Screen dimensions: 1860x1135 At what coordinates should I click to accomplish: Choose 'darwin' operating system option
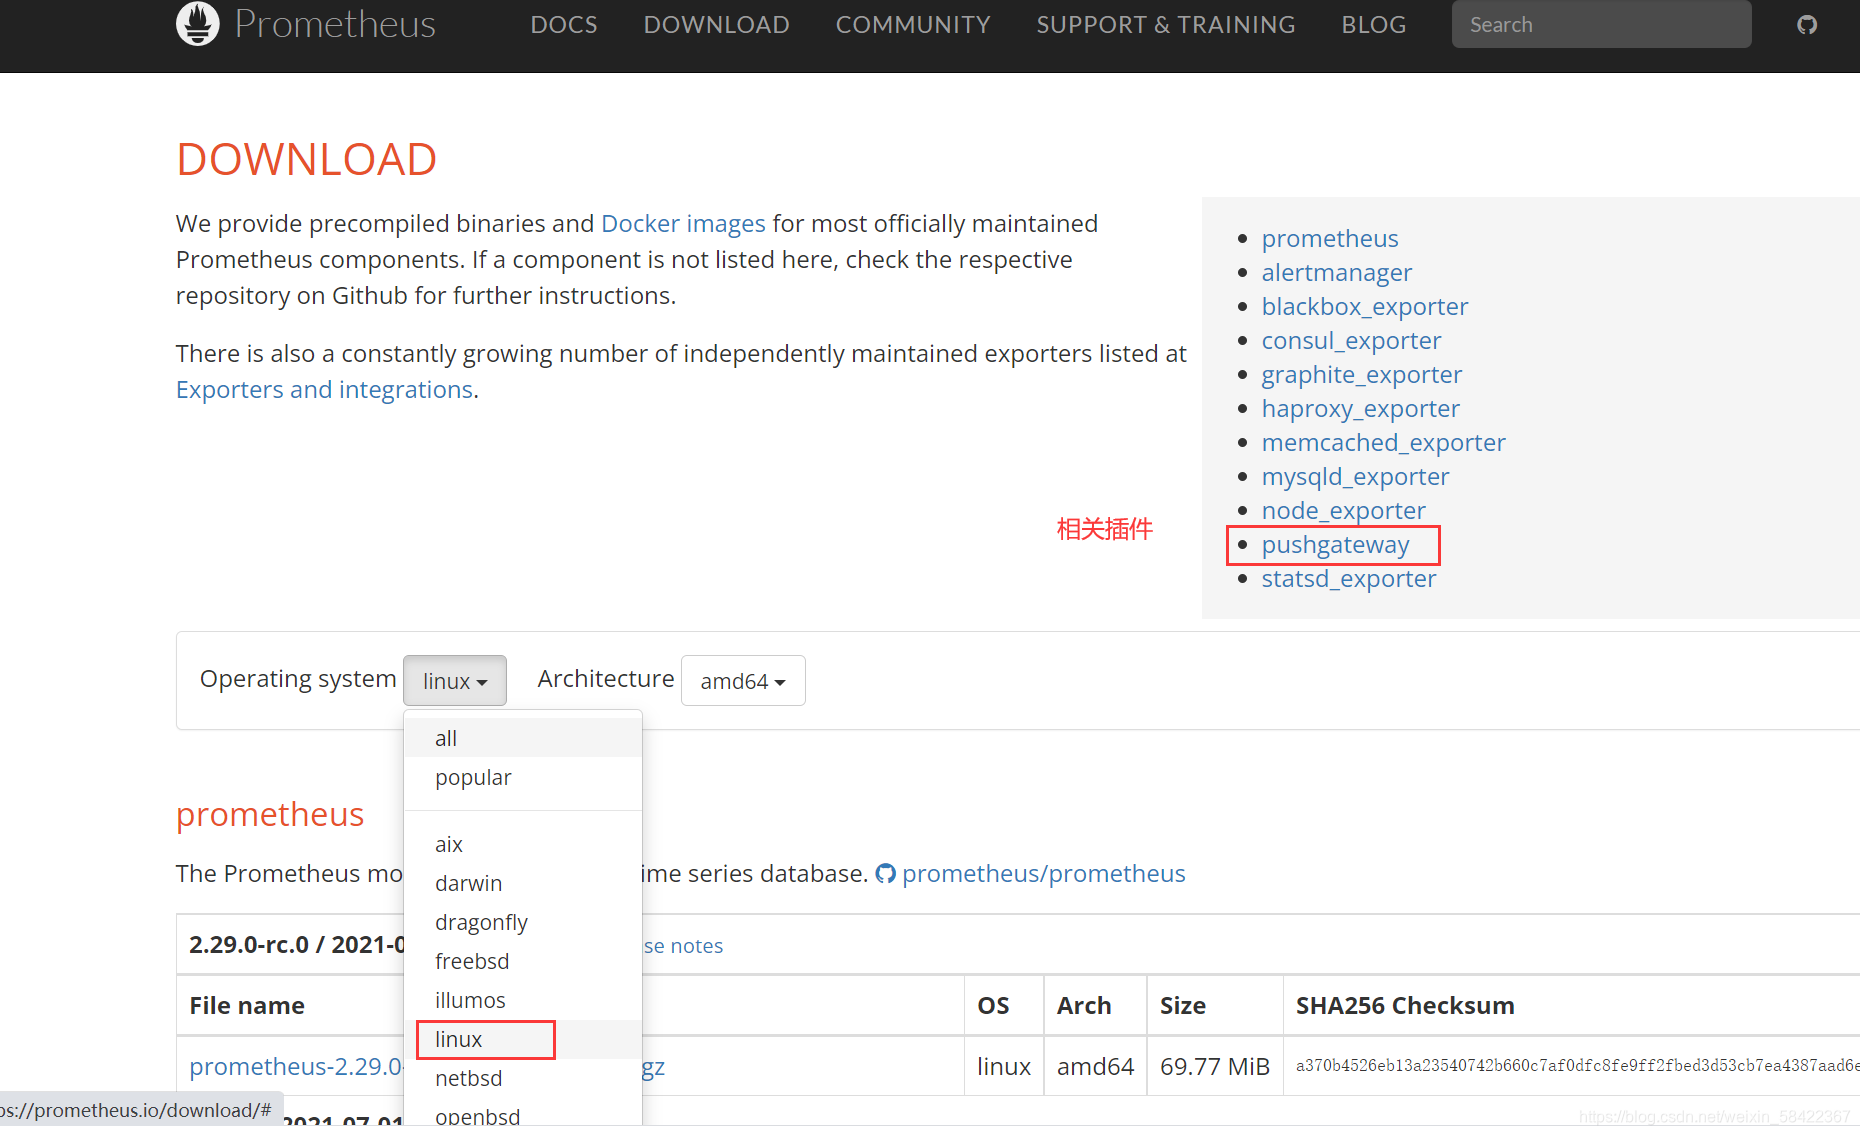point(523,883)
